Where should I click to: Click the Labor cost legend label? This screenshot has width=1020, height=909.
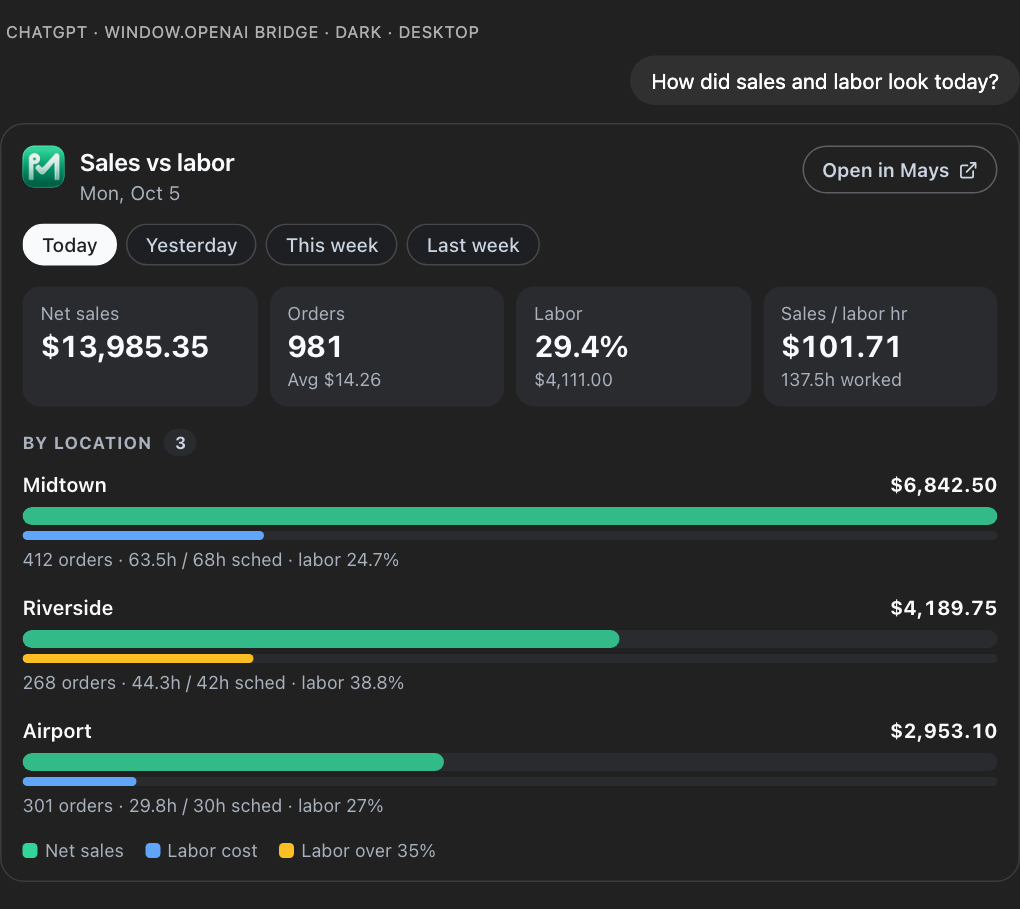pos(212,850)
